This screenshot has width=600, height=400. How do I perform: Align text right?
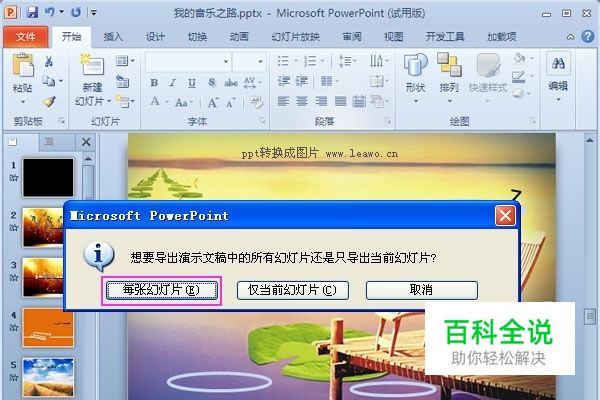click(321, 101)
